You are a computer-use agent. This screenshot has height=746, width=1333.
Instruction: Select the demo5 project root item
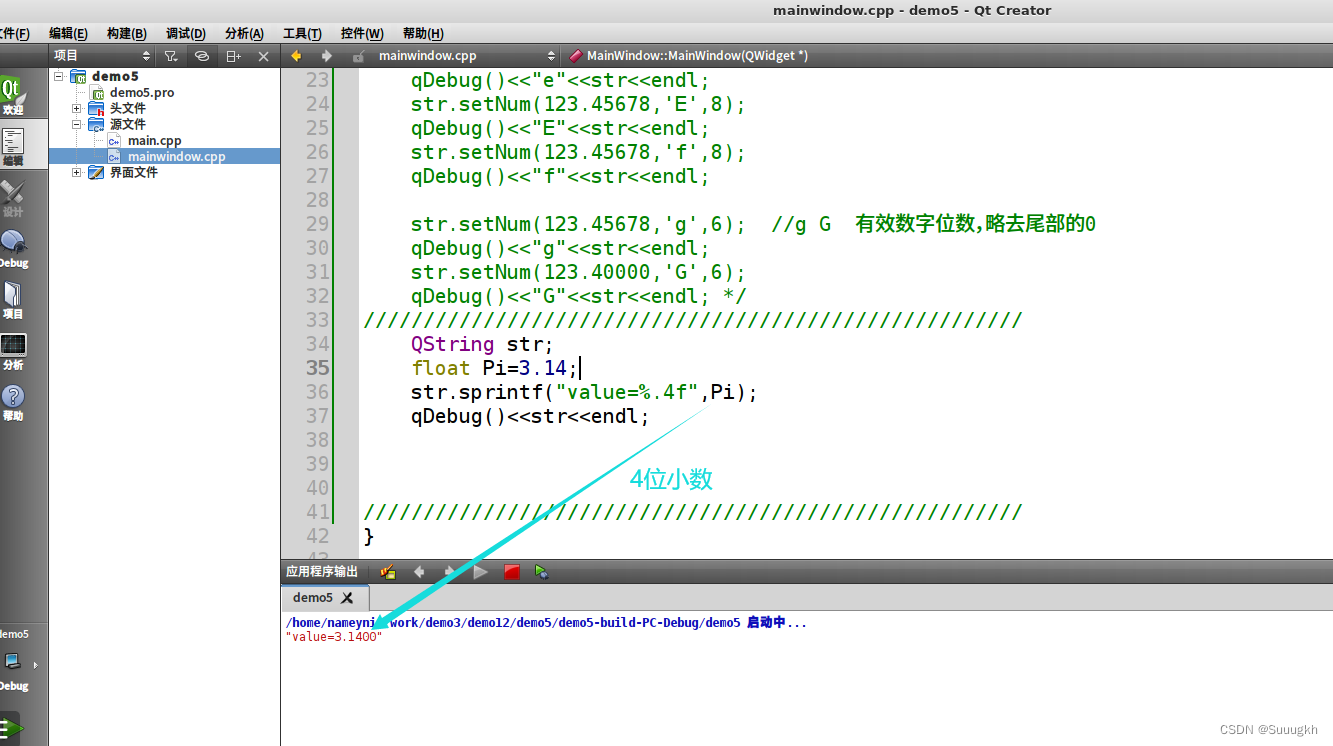point(115,76)
